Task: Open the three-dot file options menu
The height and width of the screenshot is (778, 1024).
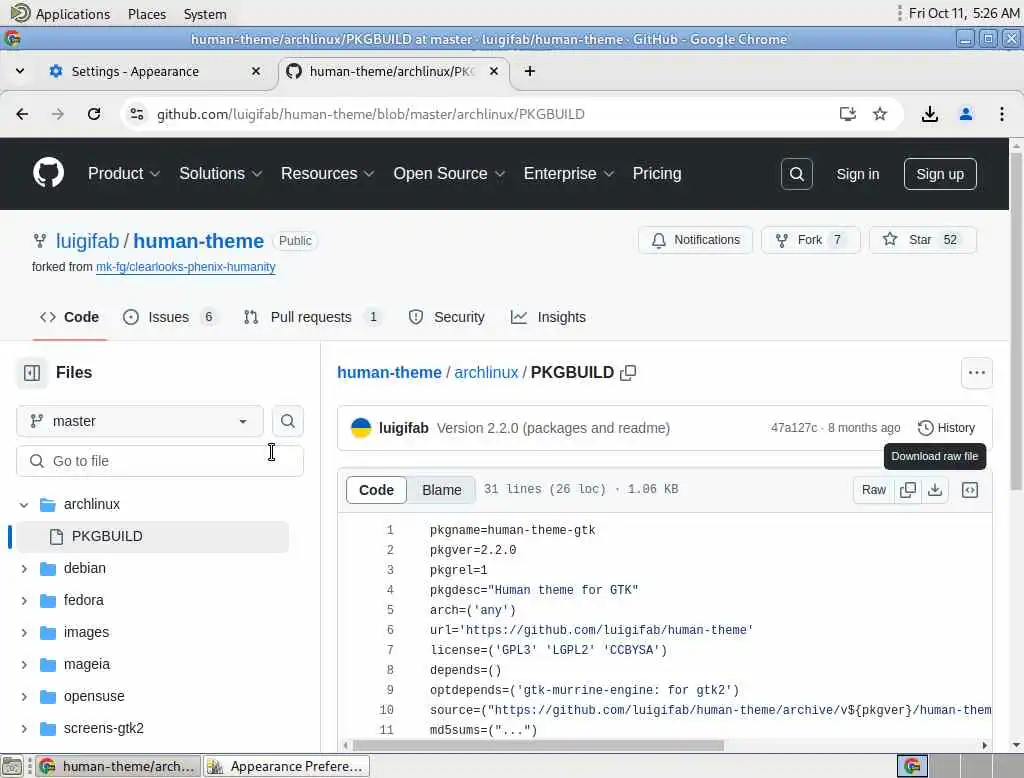Action: (976, 372)
